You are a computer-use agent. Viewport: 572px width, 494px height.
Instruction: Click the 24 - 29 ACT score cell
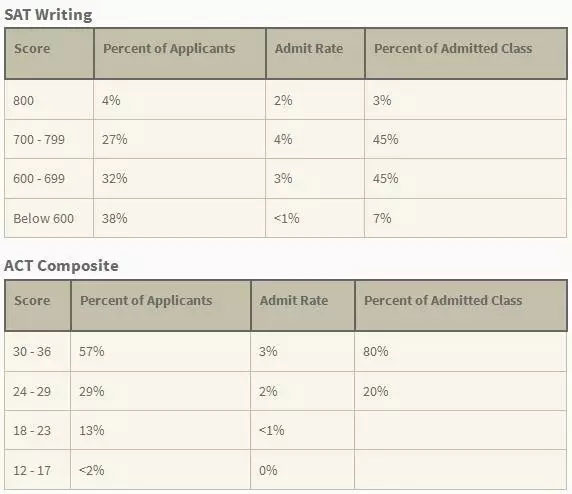coord(38,391)
